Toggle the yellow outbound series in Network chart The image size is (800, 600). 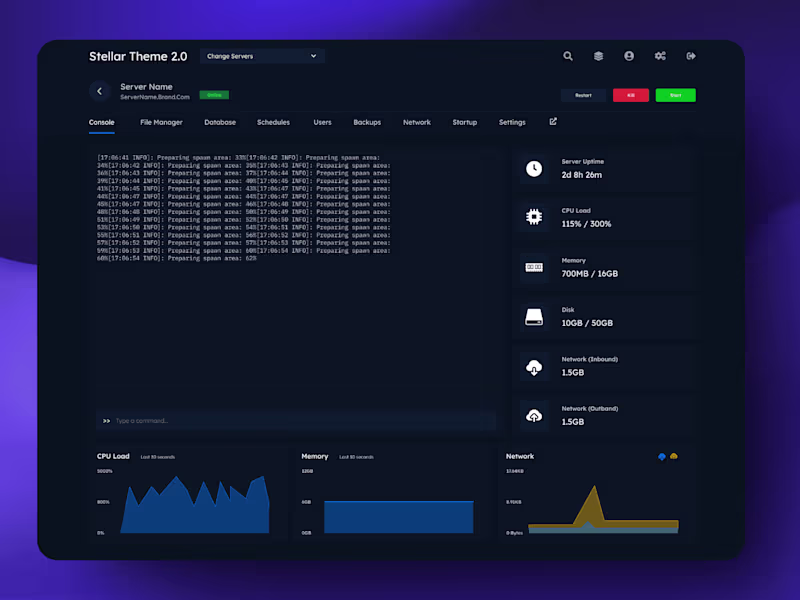[x=674, y=457]
